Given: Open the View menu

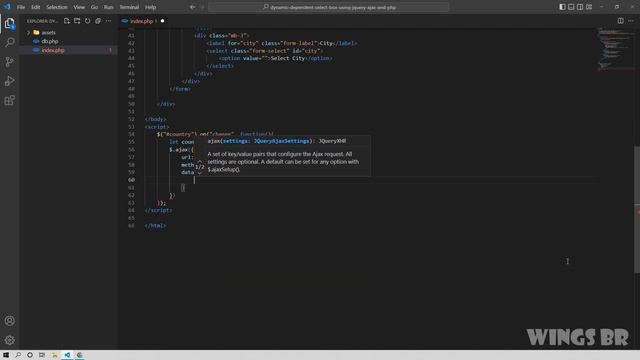Looking at the screenshot, I should click(x=79, y=7).
